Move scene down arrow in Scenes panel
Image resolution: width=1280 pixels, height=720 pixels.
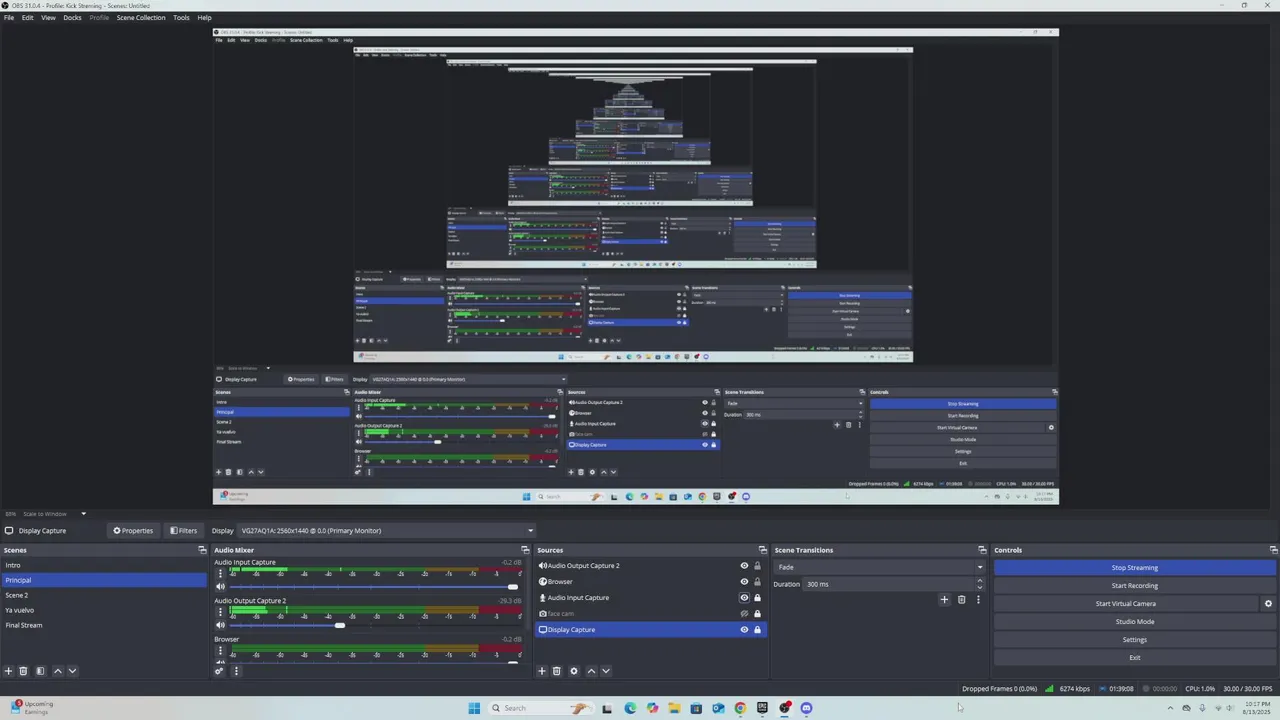coord(72,671)
